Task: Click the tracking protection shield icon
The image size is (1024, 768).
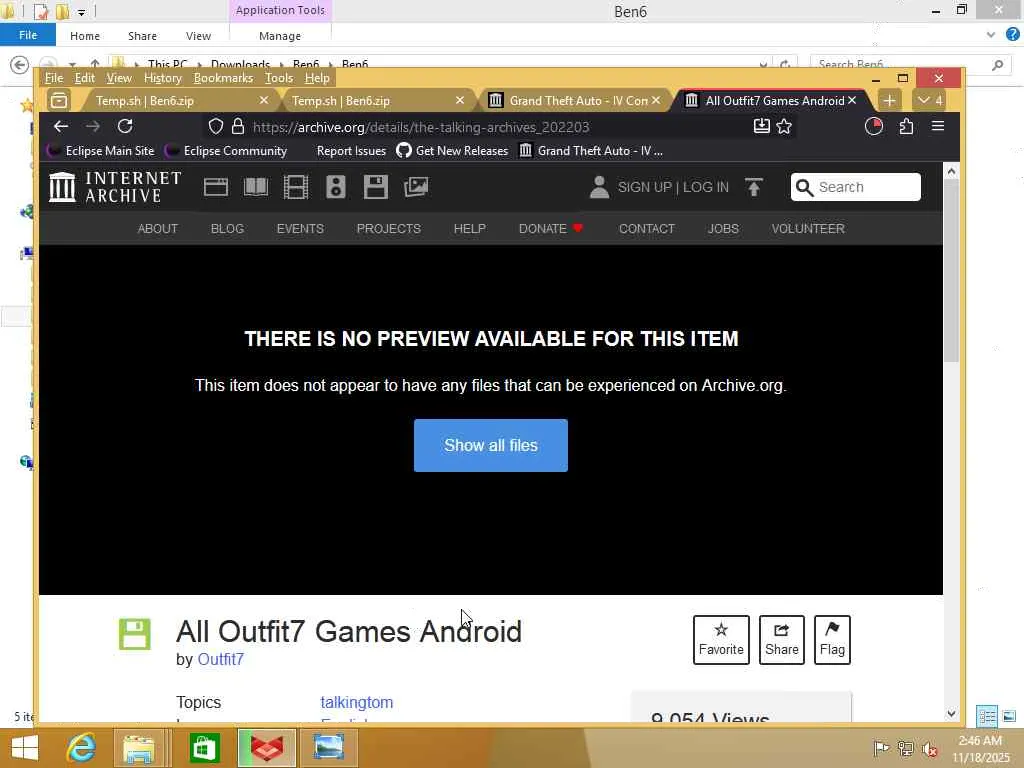Action: coord(216,127)
